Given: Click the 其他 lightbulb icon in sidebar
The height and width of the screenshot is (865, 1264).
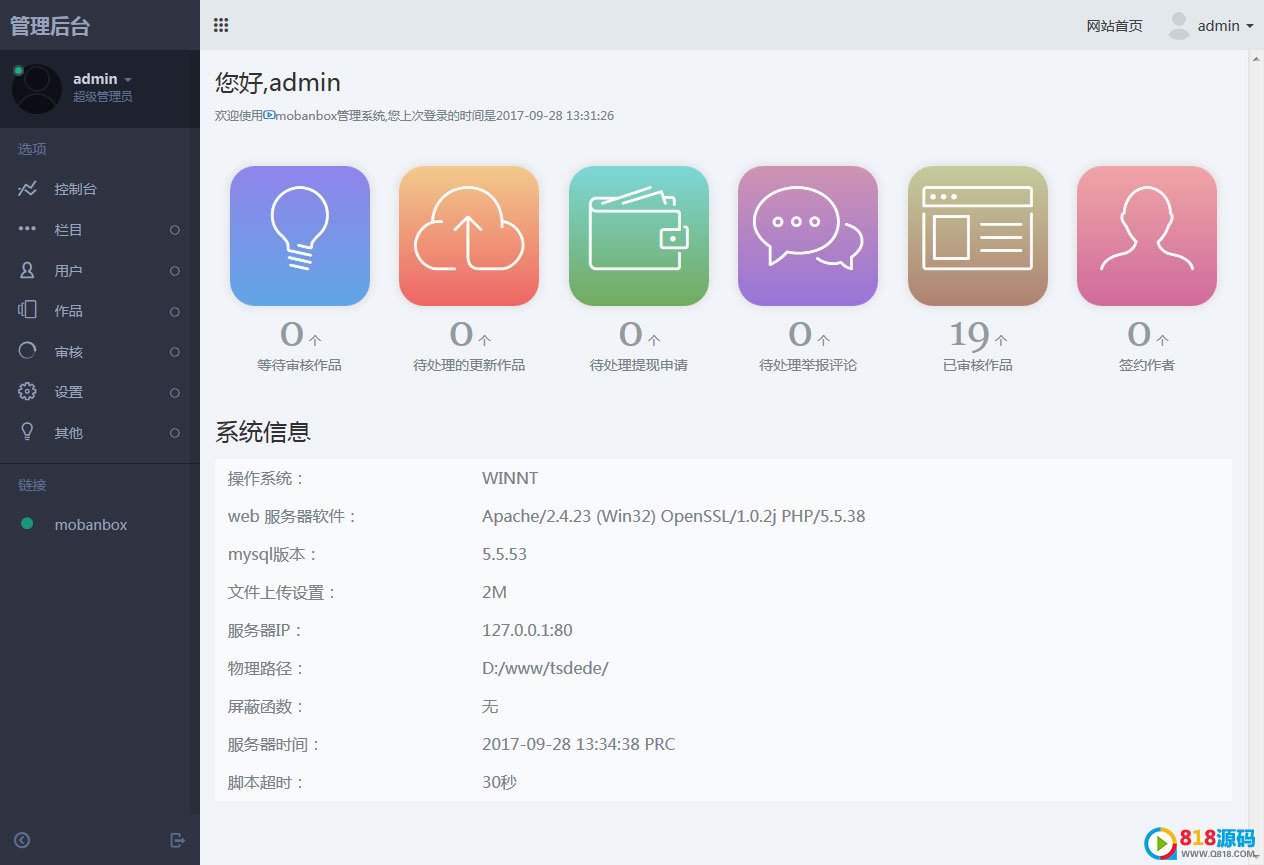Looking at the screenshot, I should click(28, 432).
